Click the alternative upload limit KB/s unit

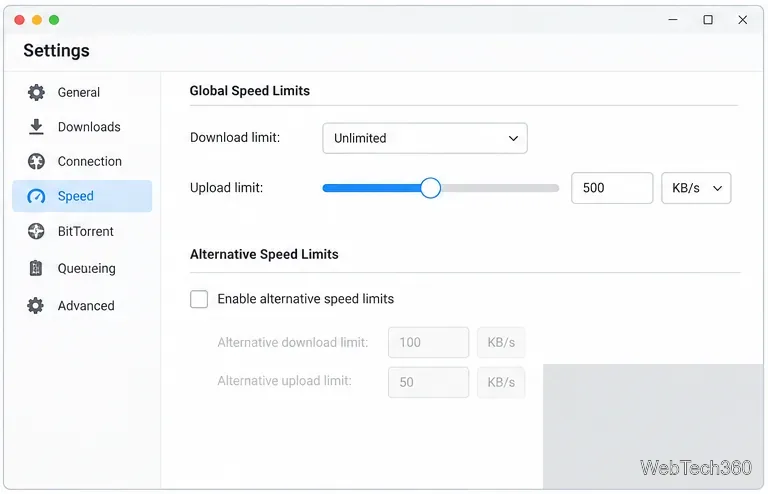point(501,382)
